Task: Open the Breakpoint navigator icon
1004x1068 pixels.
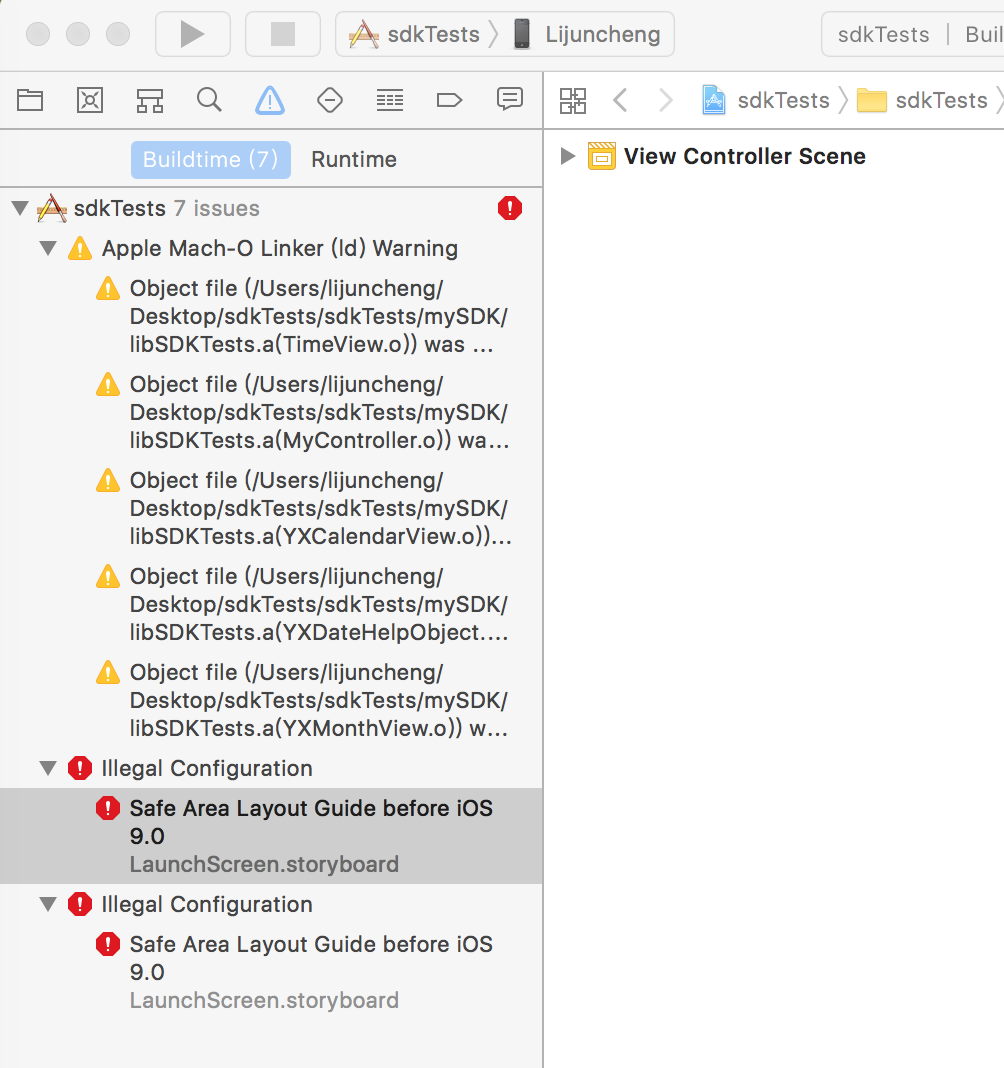Action: pyautogui.click(x=450, y=101)
